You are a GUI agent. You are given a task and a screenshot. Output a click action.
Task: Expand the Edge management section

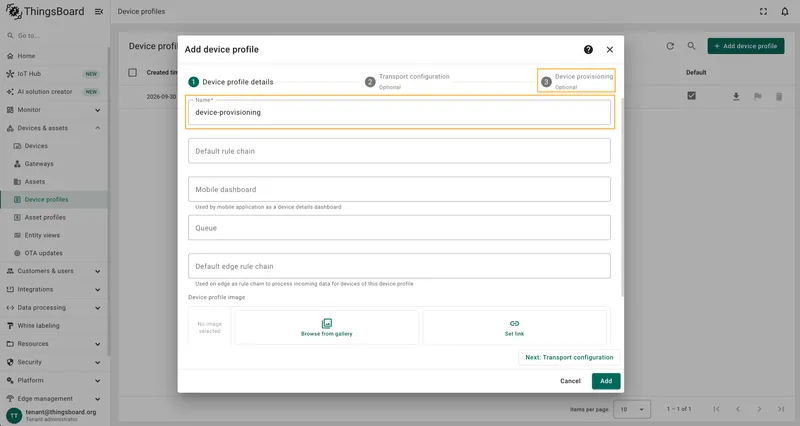[54, 398]
